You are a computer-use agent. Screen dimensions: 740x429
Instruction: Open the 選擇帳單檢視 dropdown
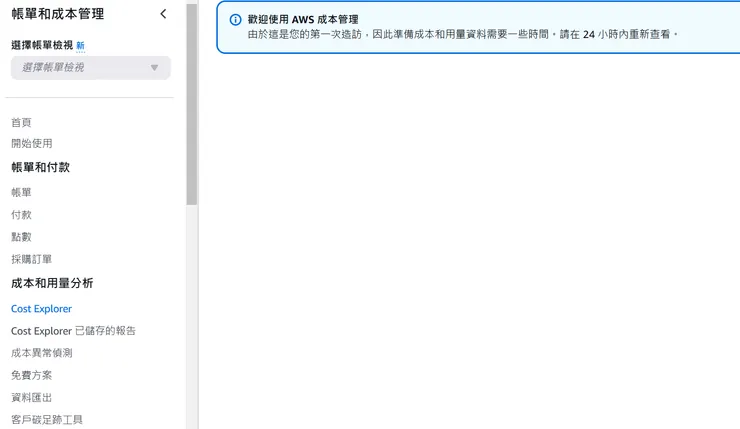[x=91, y=67]
